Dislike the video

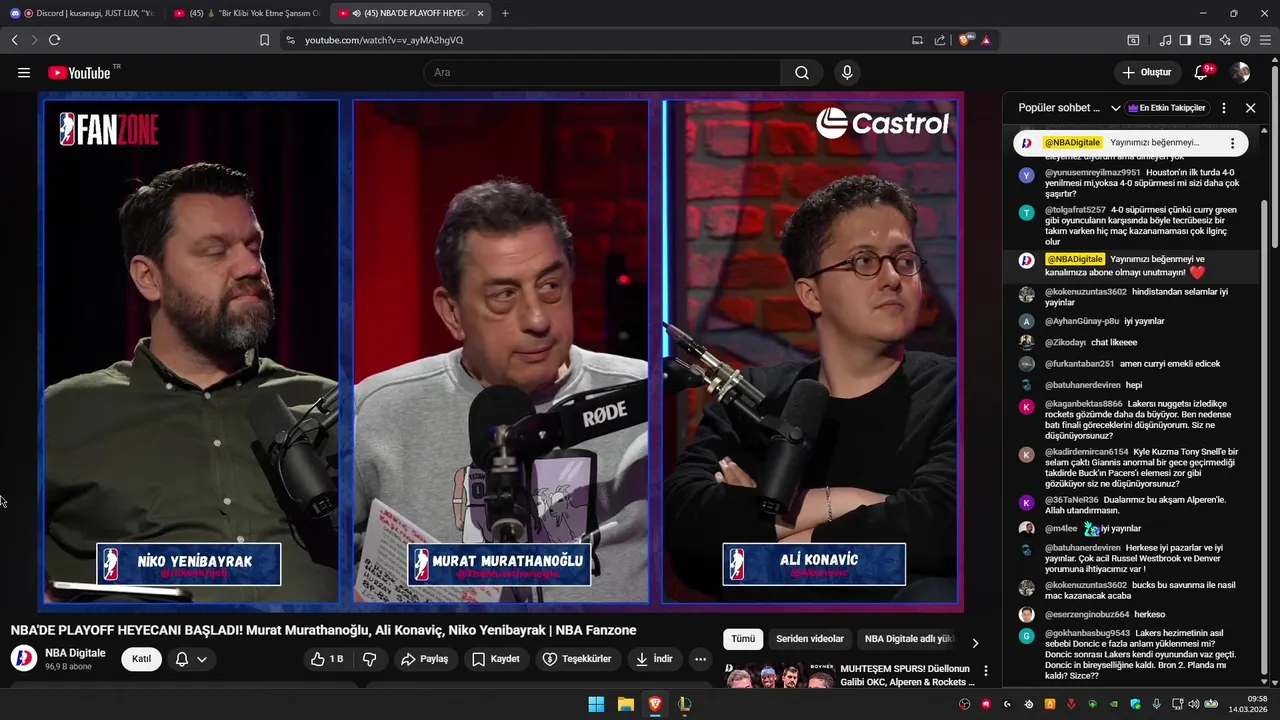click(369, 659)
